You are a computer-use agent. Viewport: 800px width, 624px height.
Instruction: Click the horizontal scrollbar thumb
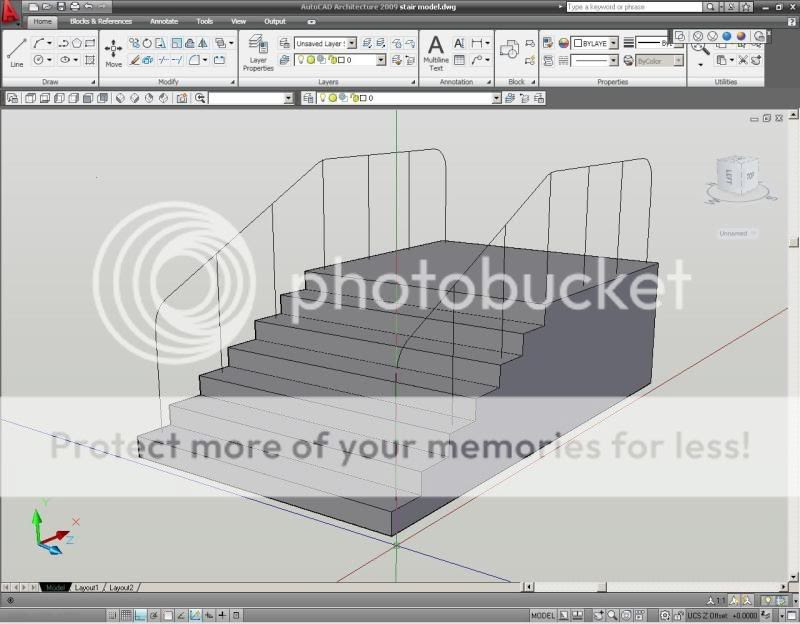602,587
